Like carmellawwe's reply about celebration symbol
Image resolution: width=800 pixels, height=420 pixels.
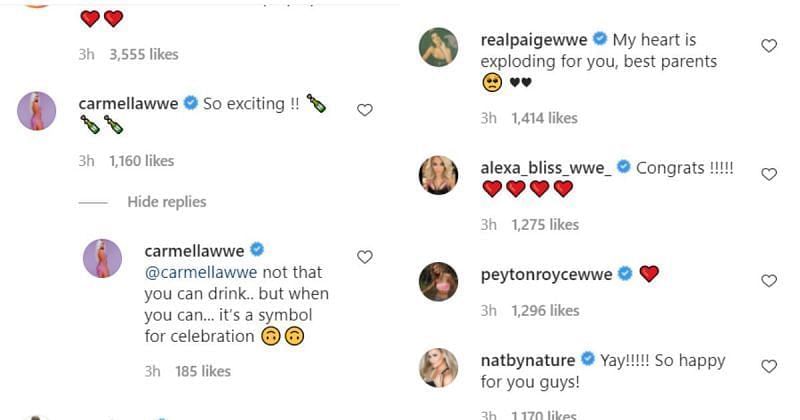[x=365, y=257]
